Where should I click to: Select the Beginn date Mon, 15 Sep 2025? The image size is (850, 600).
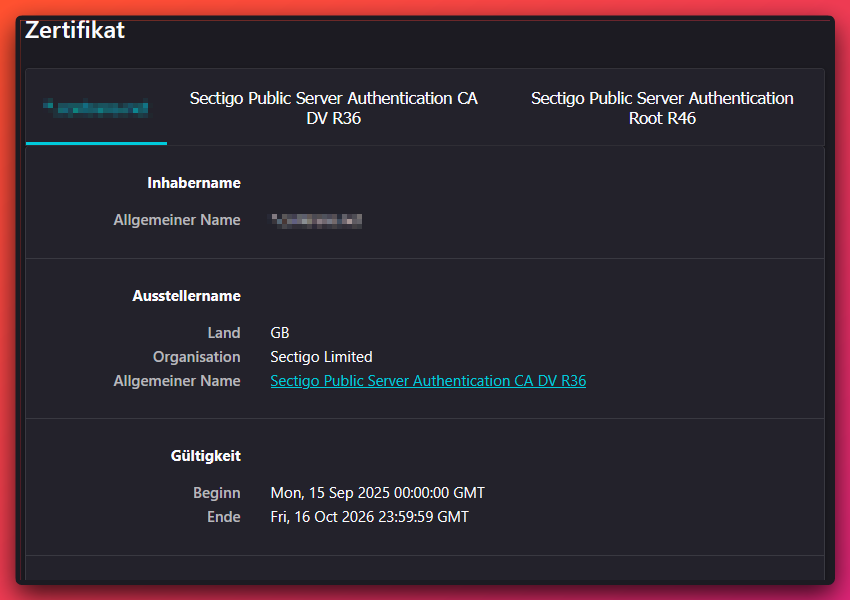click(377, 492)
